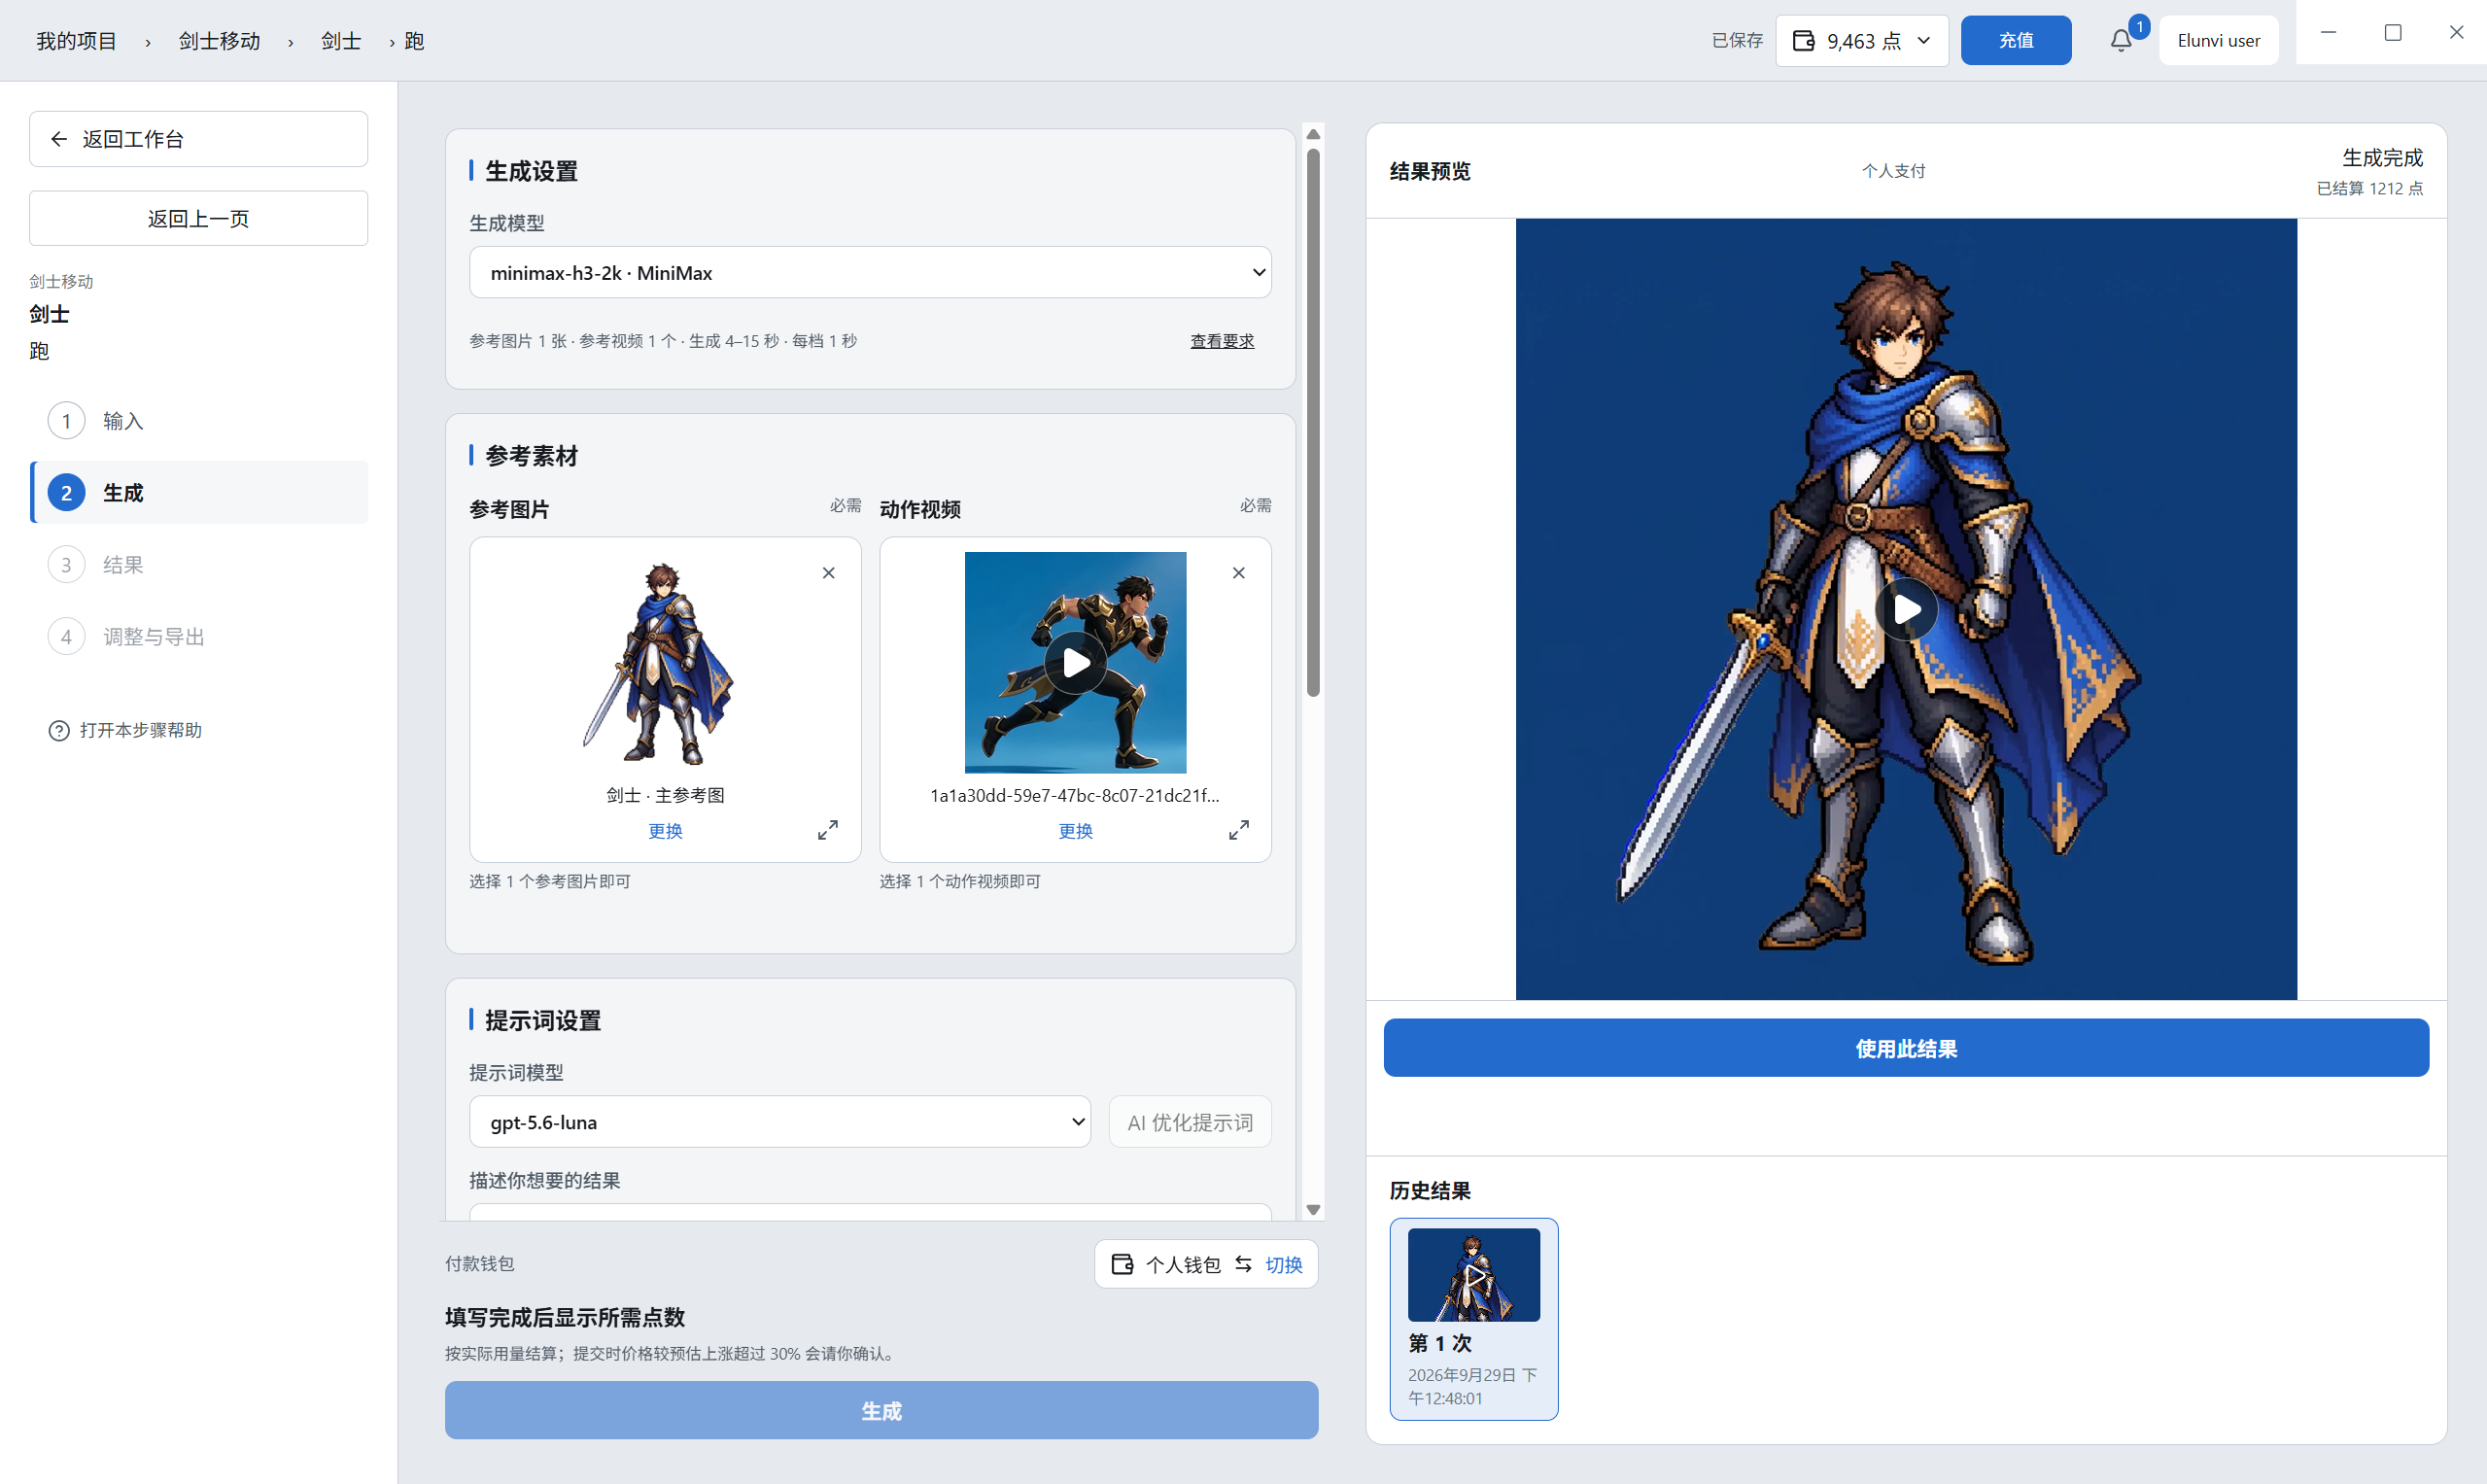The height and width of the screenshot is (1484, 2487).
Task: Click the AI 优化提示词 button
Action: pos(1190,1122)
